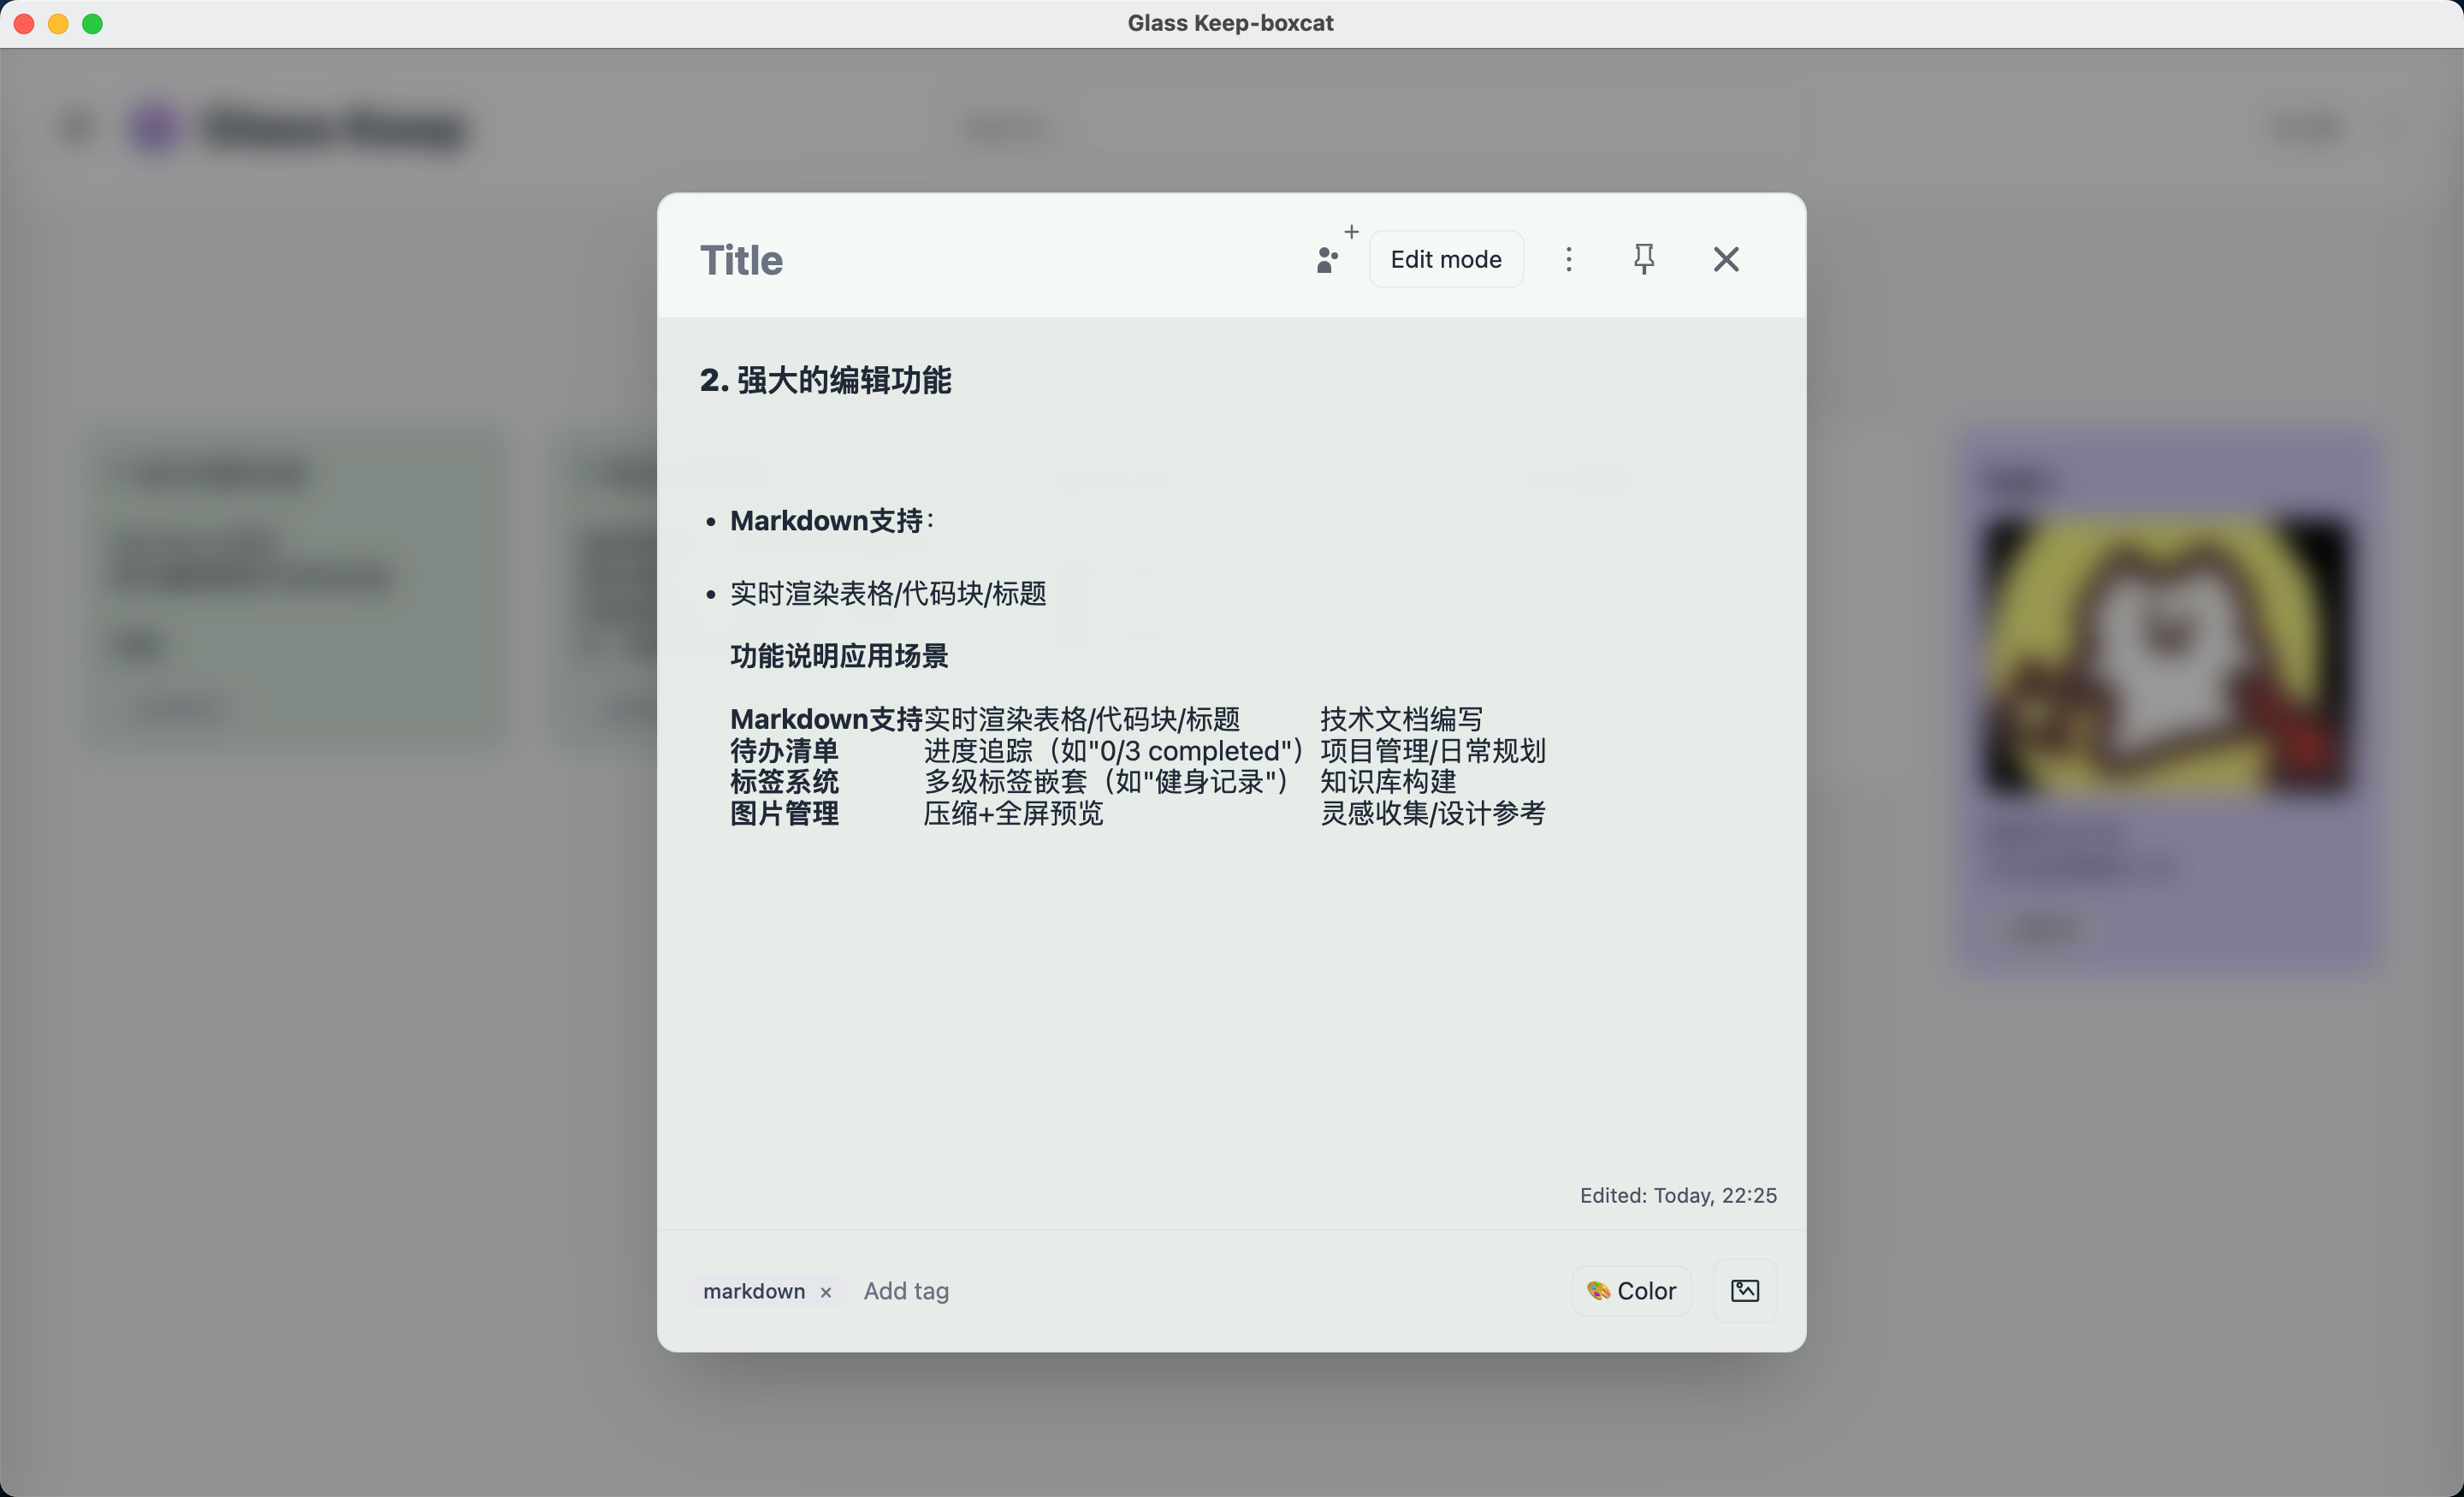Click the 实时渲染表格/代码块/标题 bullet
Image resolution: width=2464 pixels, height=1497 pixels.
point(888,594)
